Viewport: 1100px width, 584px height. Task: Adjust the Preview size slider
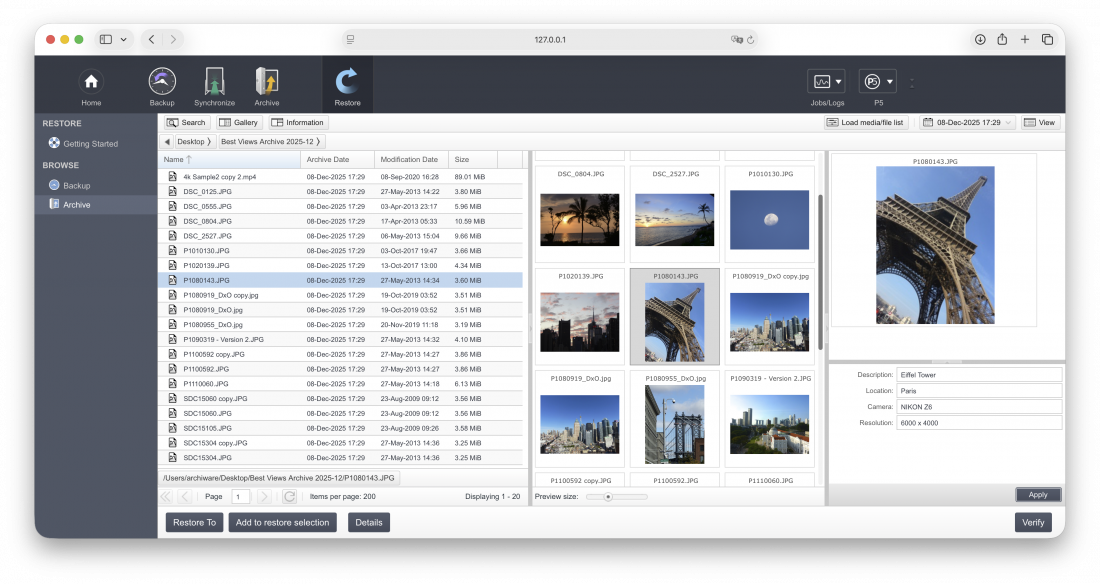click(607, 496)
